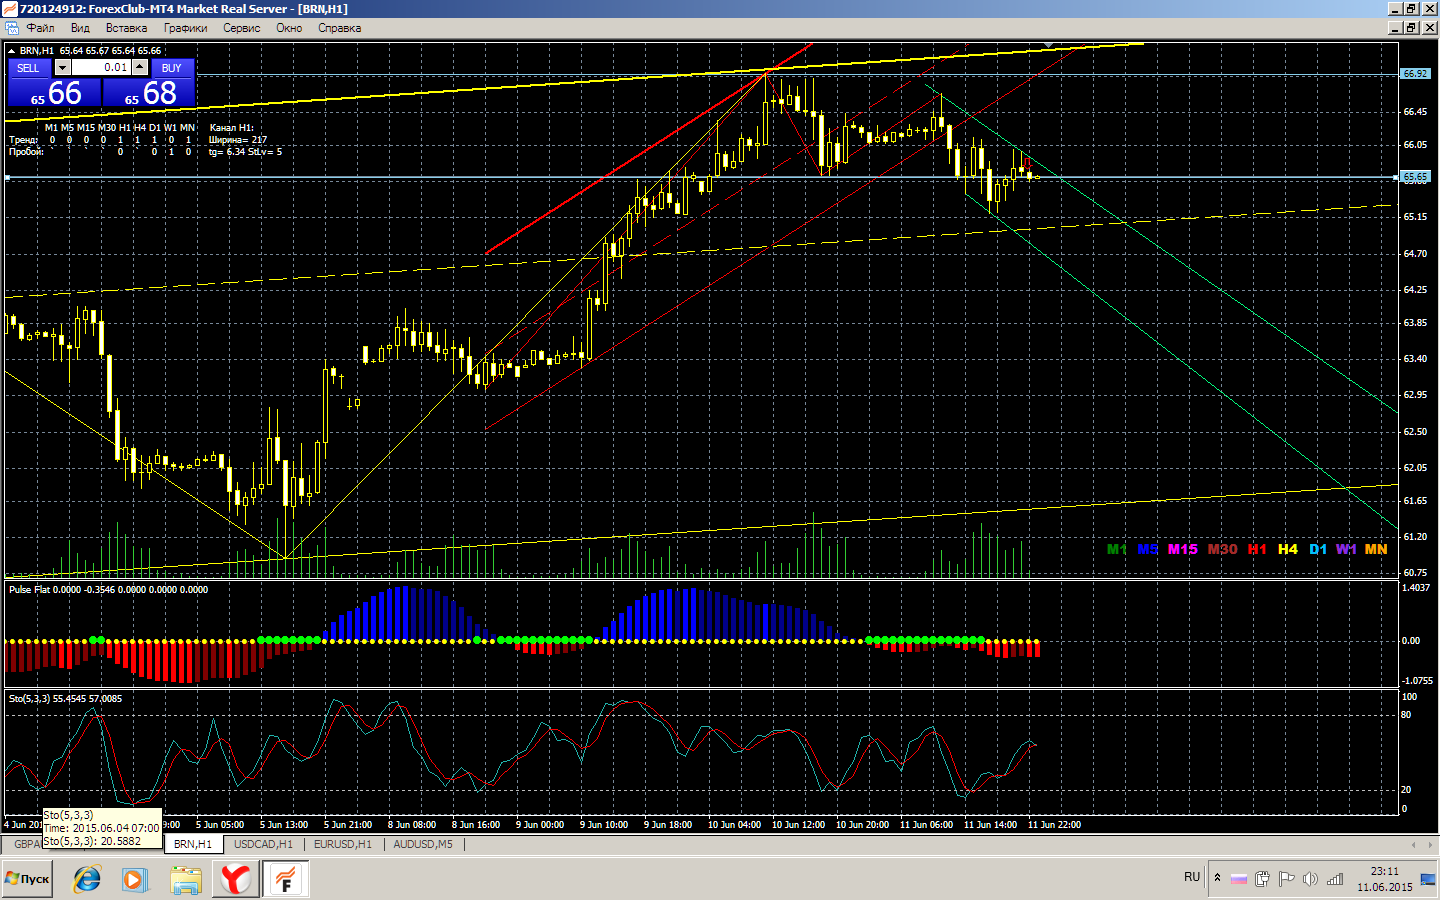Viewport: 1440px width, 900px height.
Task: Open the Пуск start button
Action: 27,879
